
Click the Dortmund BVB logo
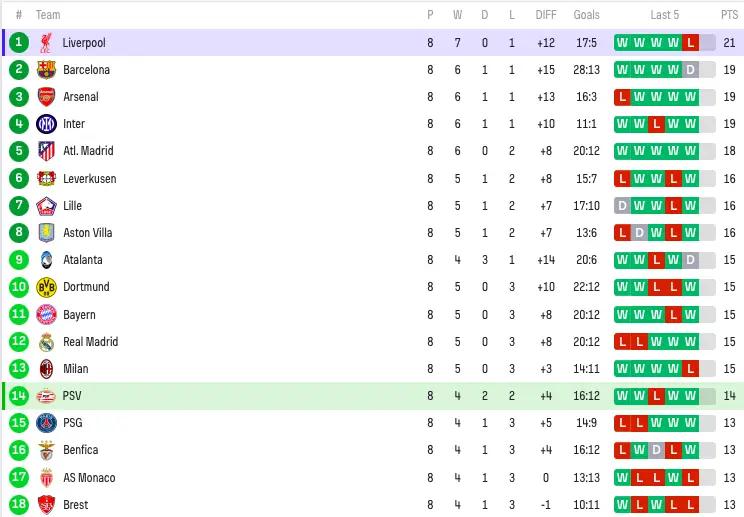tap(46, 287)
